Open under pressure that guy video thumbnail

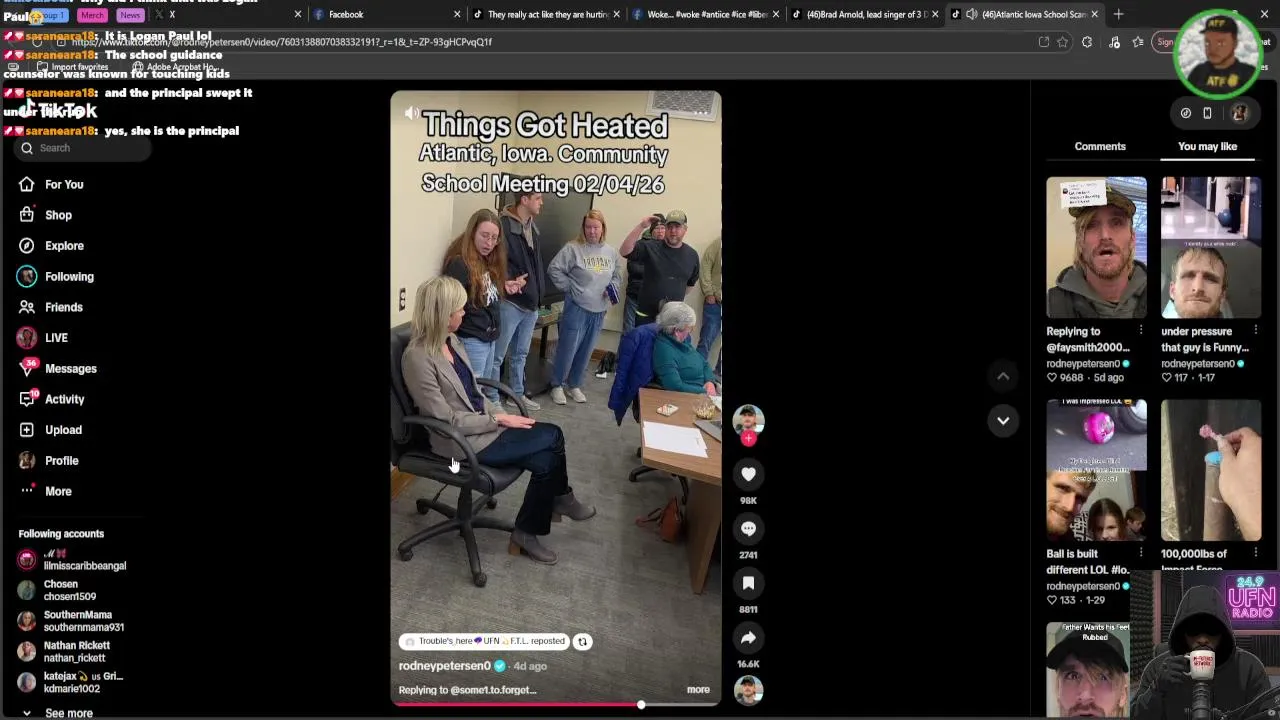[1211, 248]
